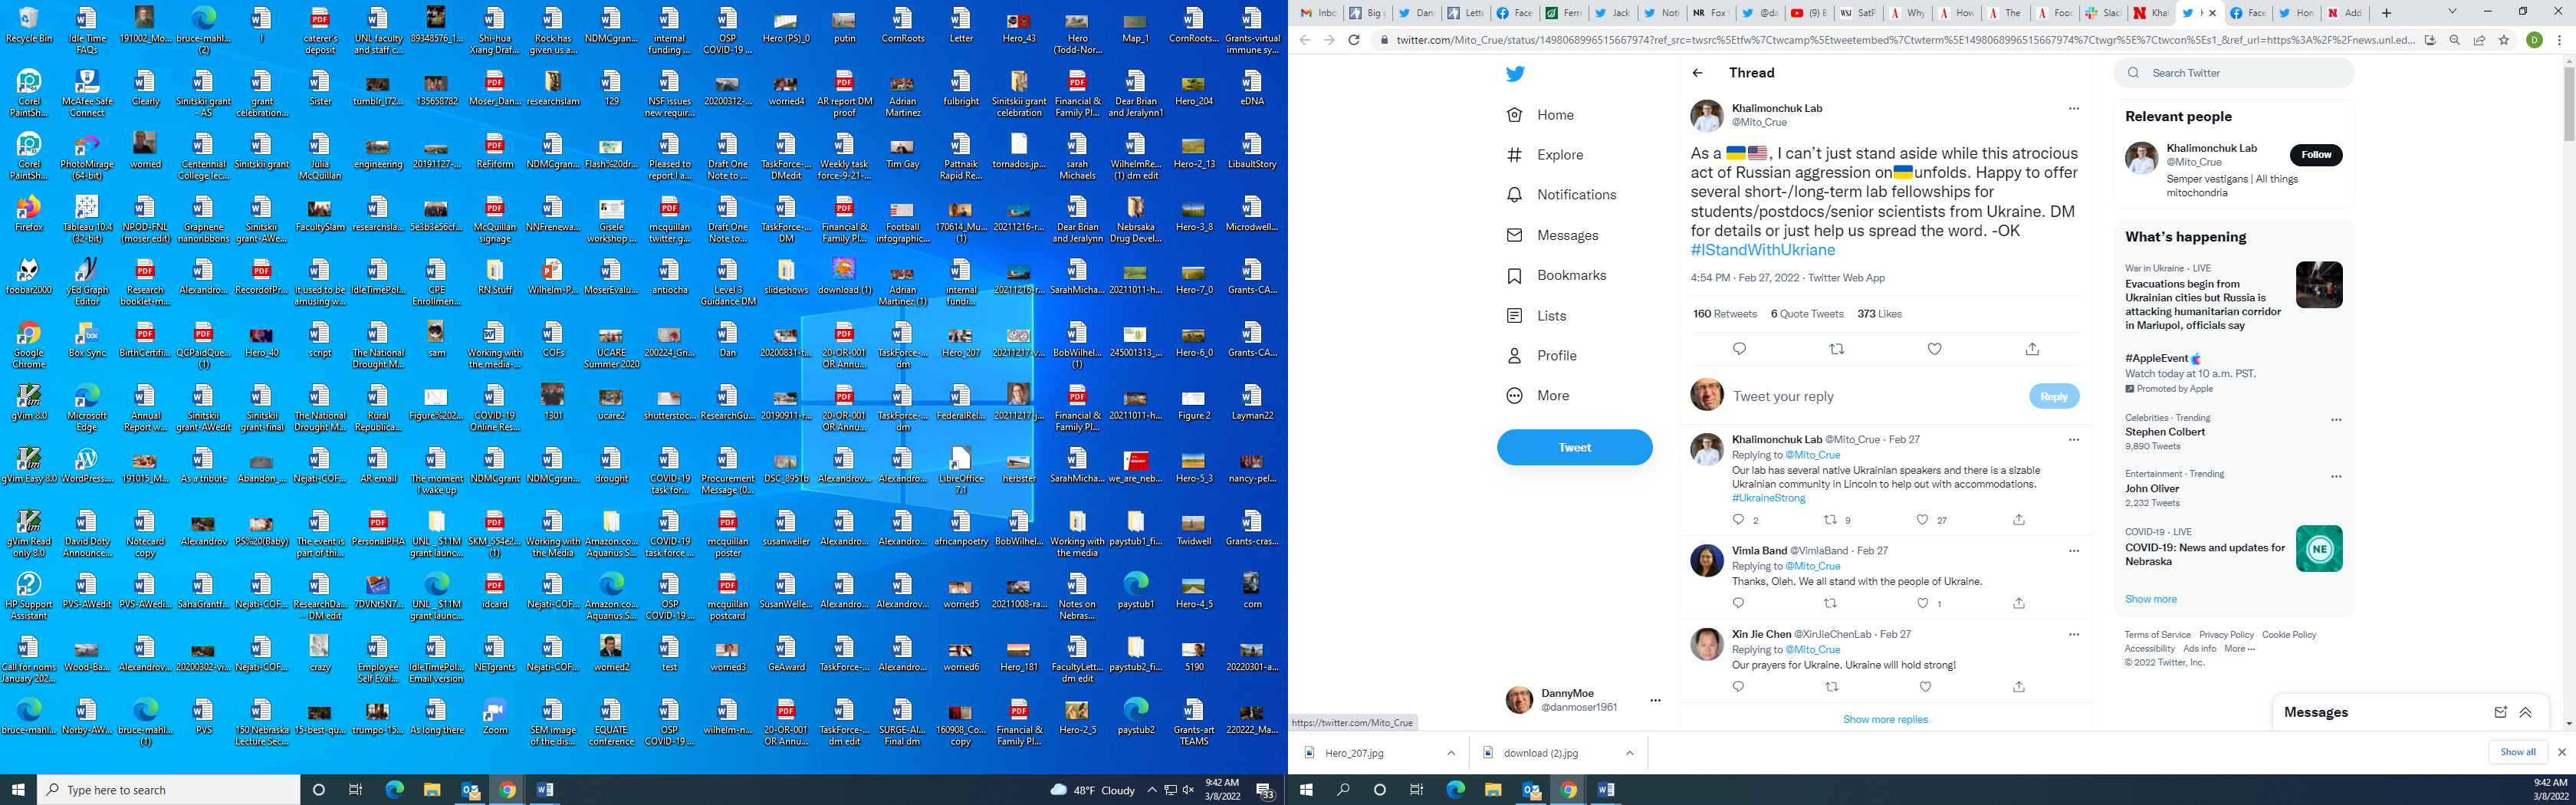Image resolution: width=2576 pixels, height=805 pixels.
Task: Click Show more replies
Action: coord(1884,719)
